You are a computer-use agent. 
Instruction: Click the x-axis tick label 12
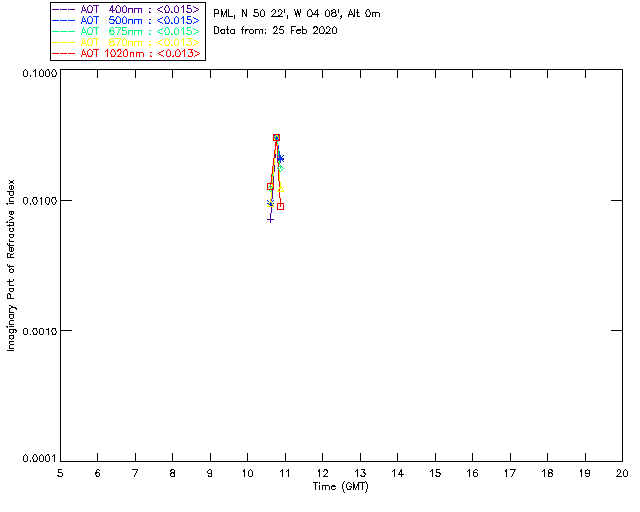click(322, 473)
